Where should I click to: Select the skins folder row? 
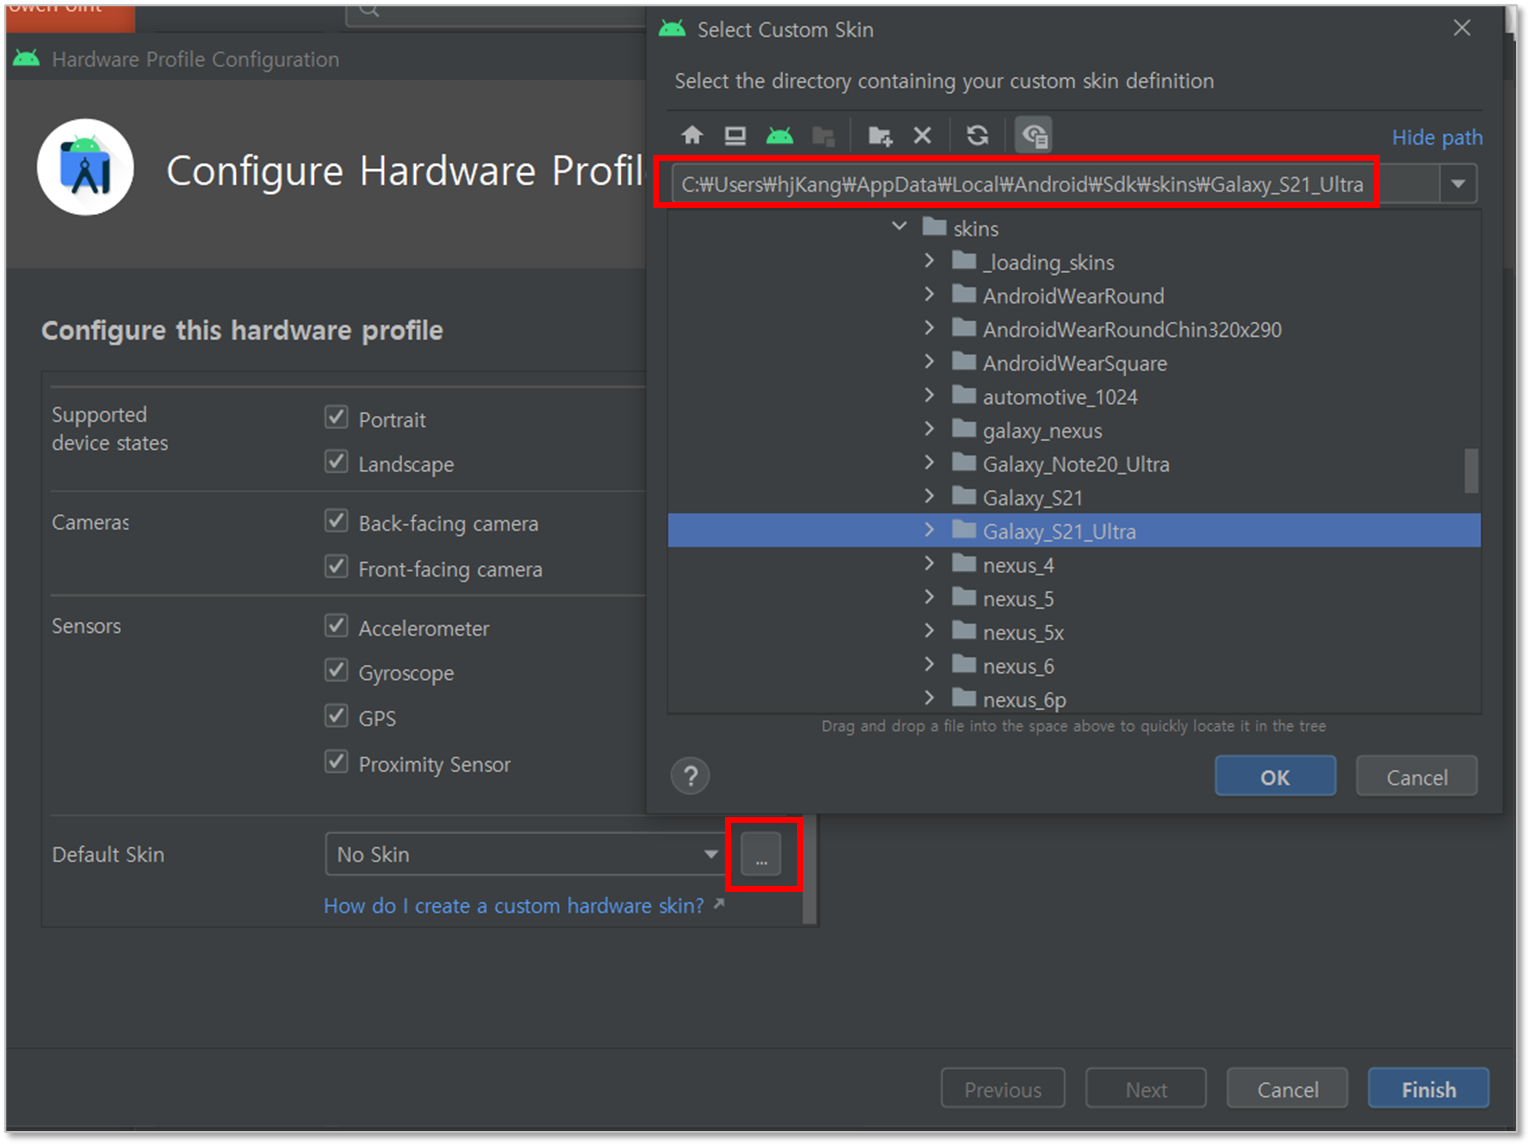click(1074, 228)
